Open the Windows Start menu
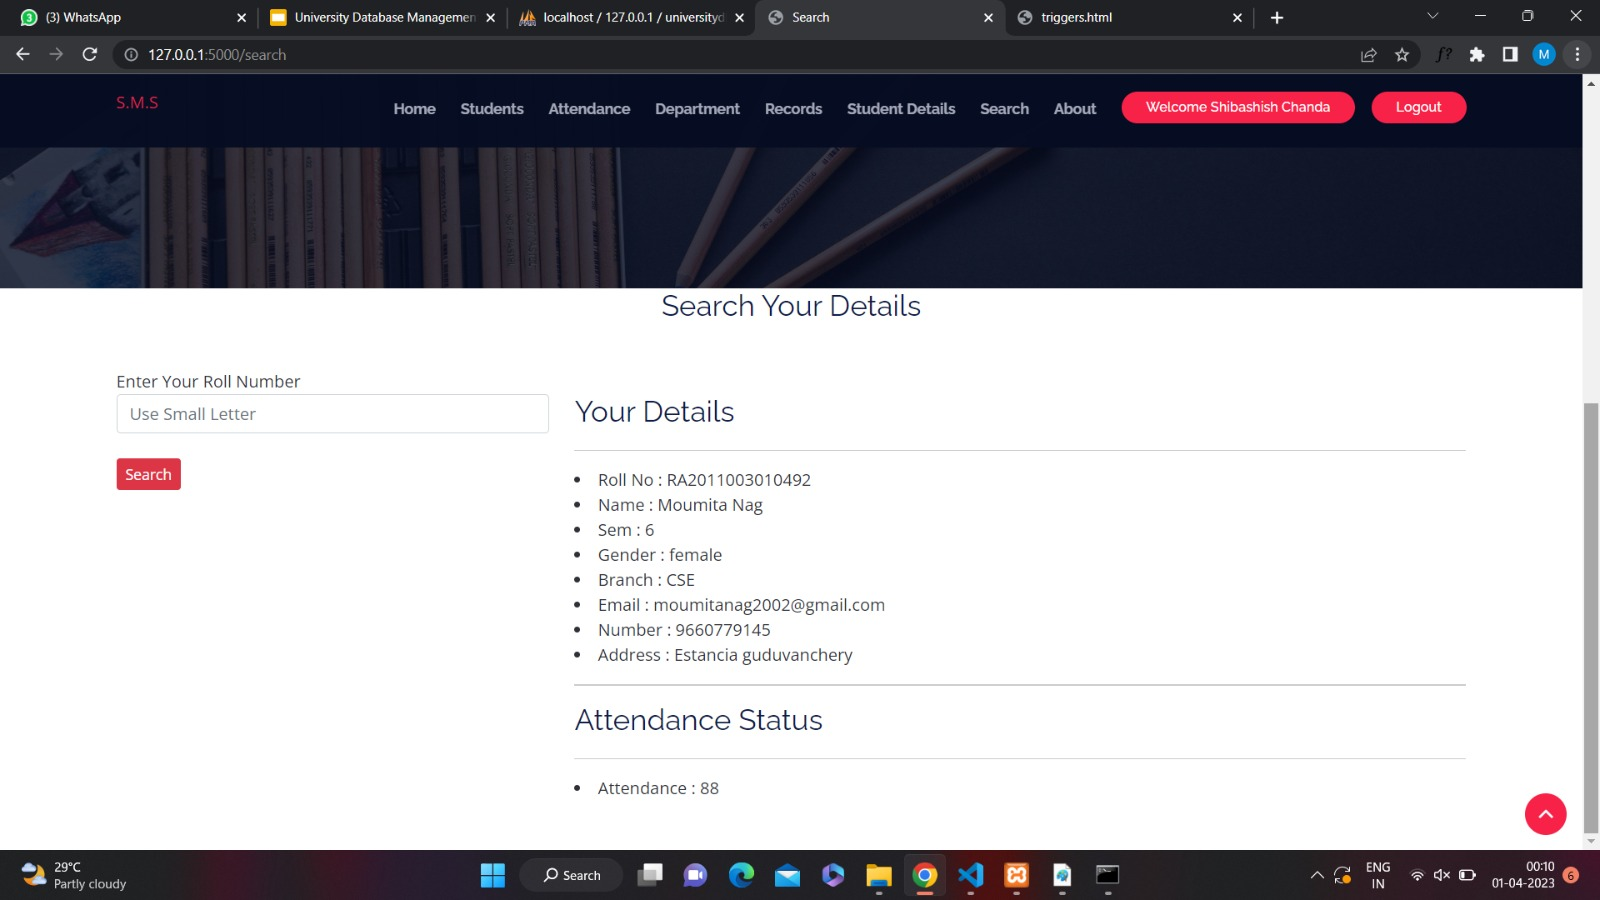Screen dimensions: 1600x900 pos(492,874)
